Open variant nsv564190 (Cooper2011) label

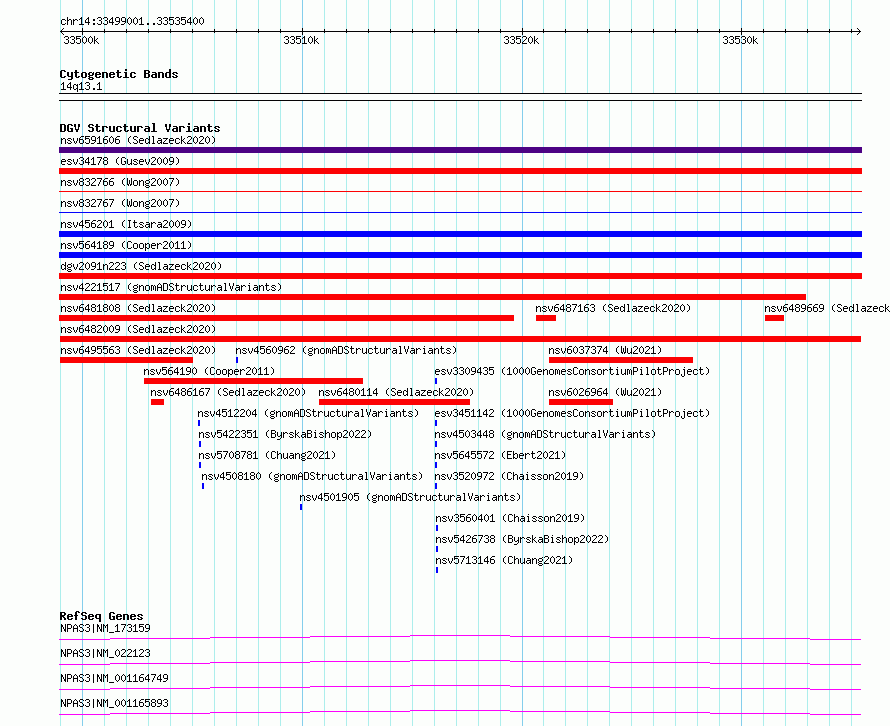pos(209,371)
